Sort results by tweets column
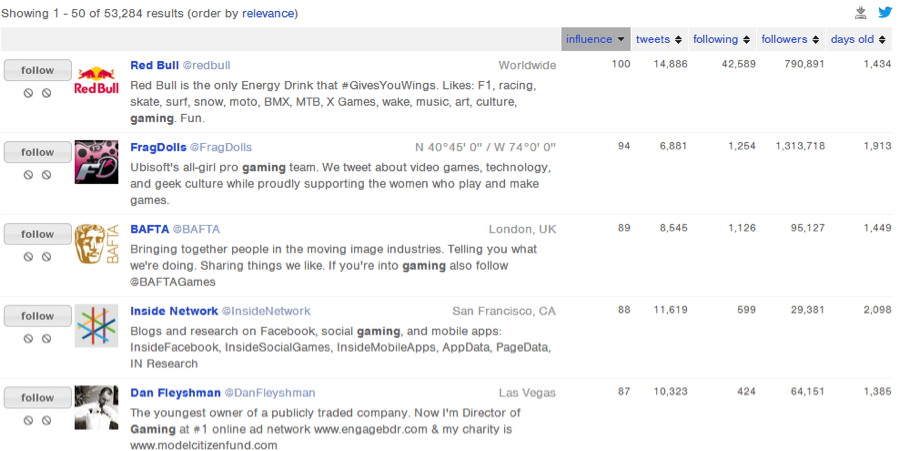The width and height of the screenshot is (900, 451). 659,39
